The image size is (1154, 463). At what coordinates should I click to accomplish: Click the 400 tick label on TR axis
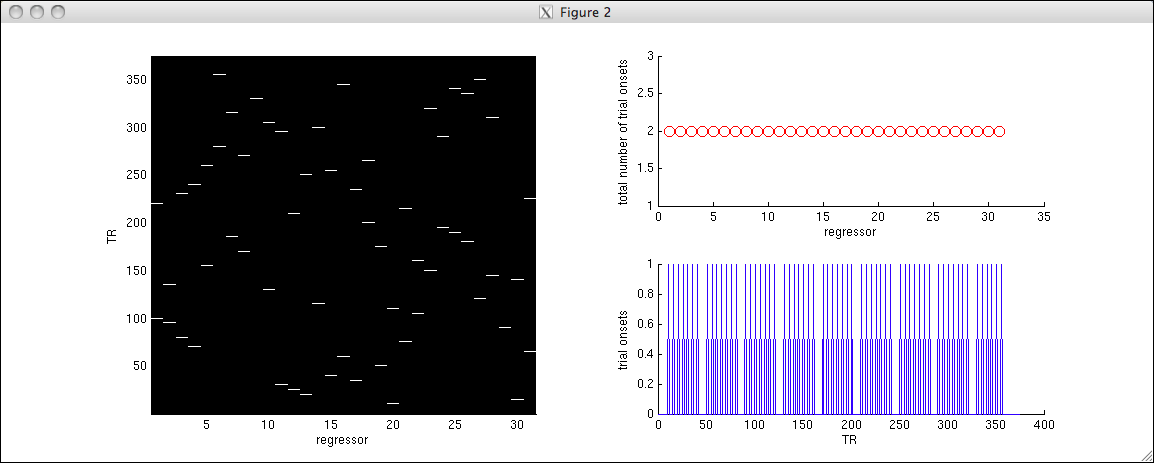click(1043, 424)
